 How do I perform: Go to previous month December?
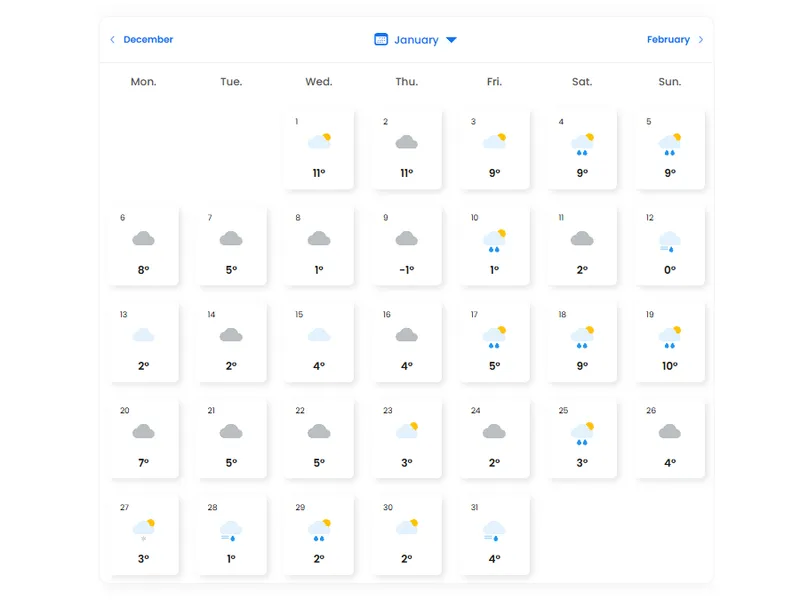pos(148,40)
